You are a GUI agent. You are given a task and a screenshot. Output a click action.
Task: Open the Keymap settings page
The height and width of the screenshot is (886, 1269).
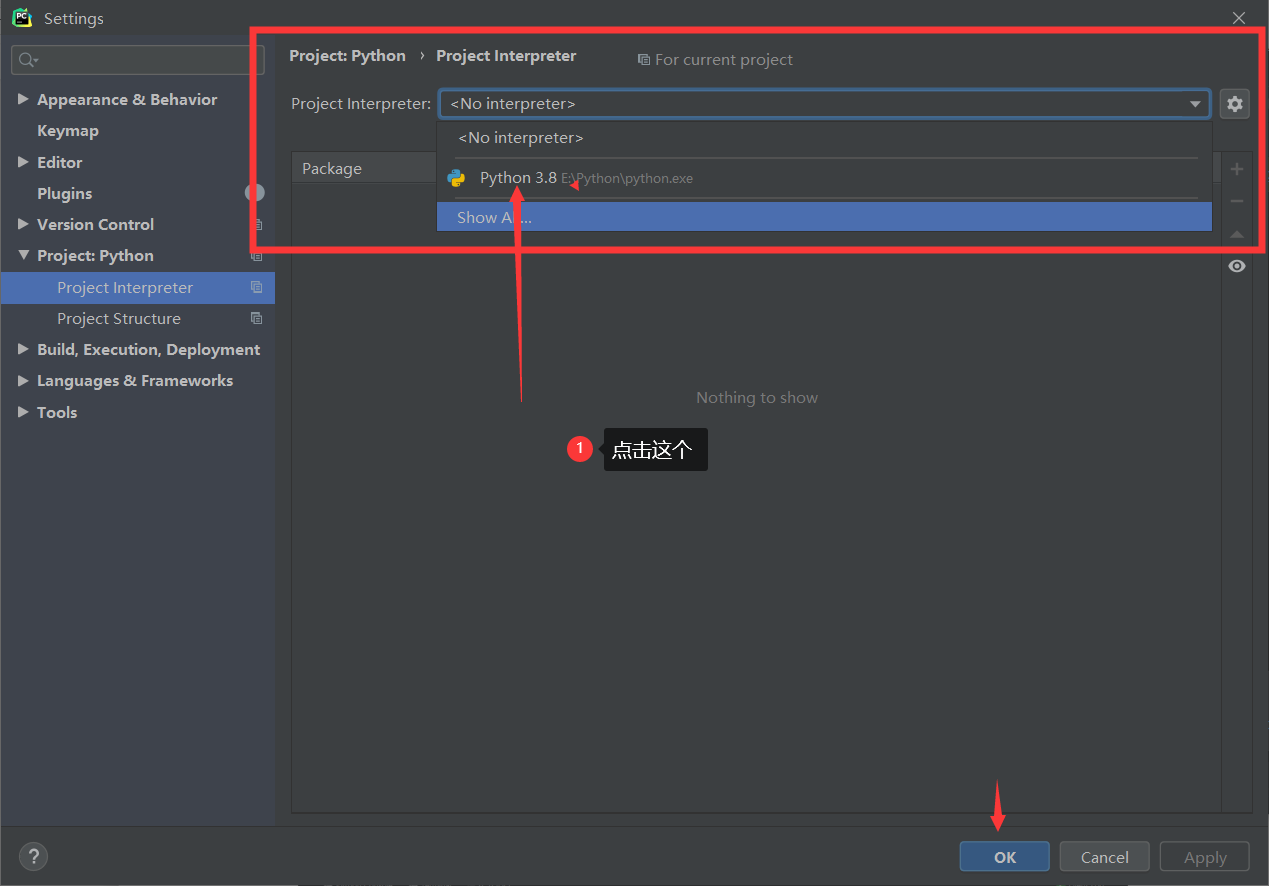67,131
